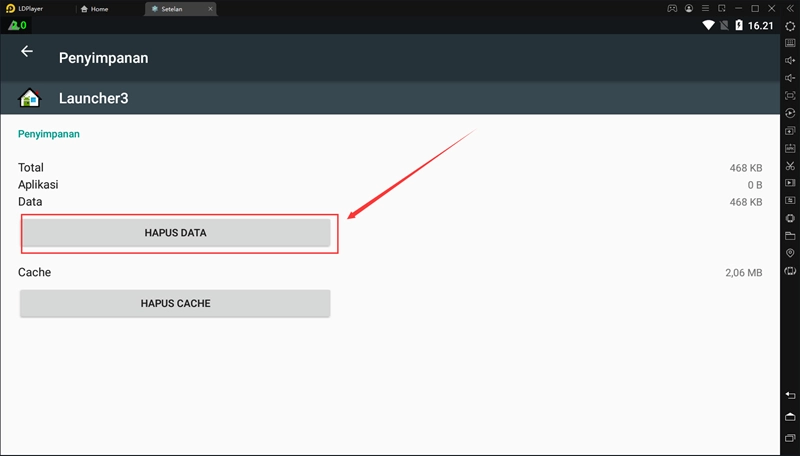Click the synchronizer chip icon in sidebar

(x=790, y=218)
